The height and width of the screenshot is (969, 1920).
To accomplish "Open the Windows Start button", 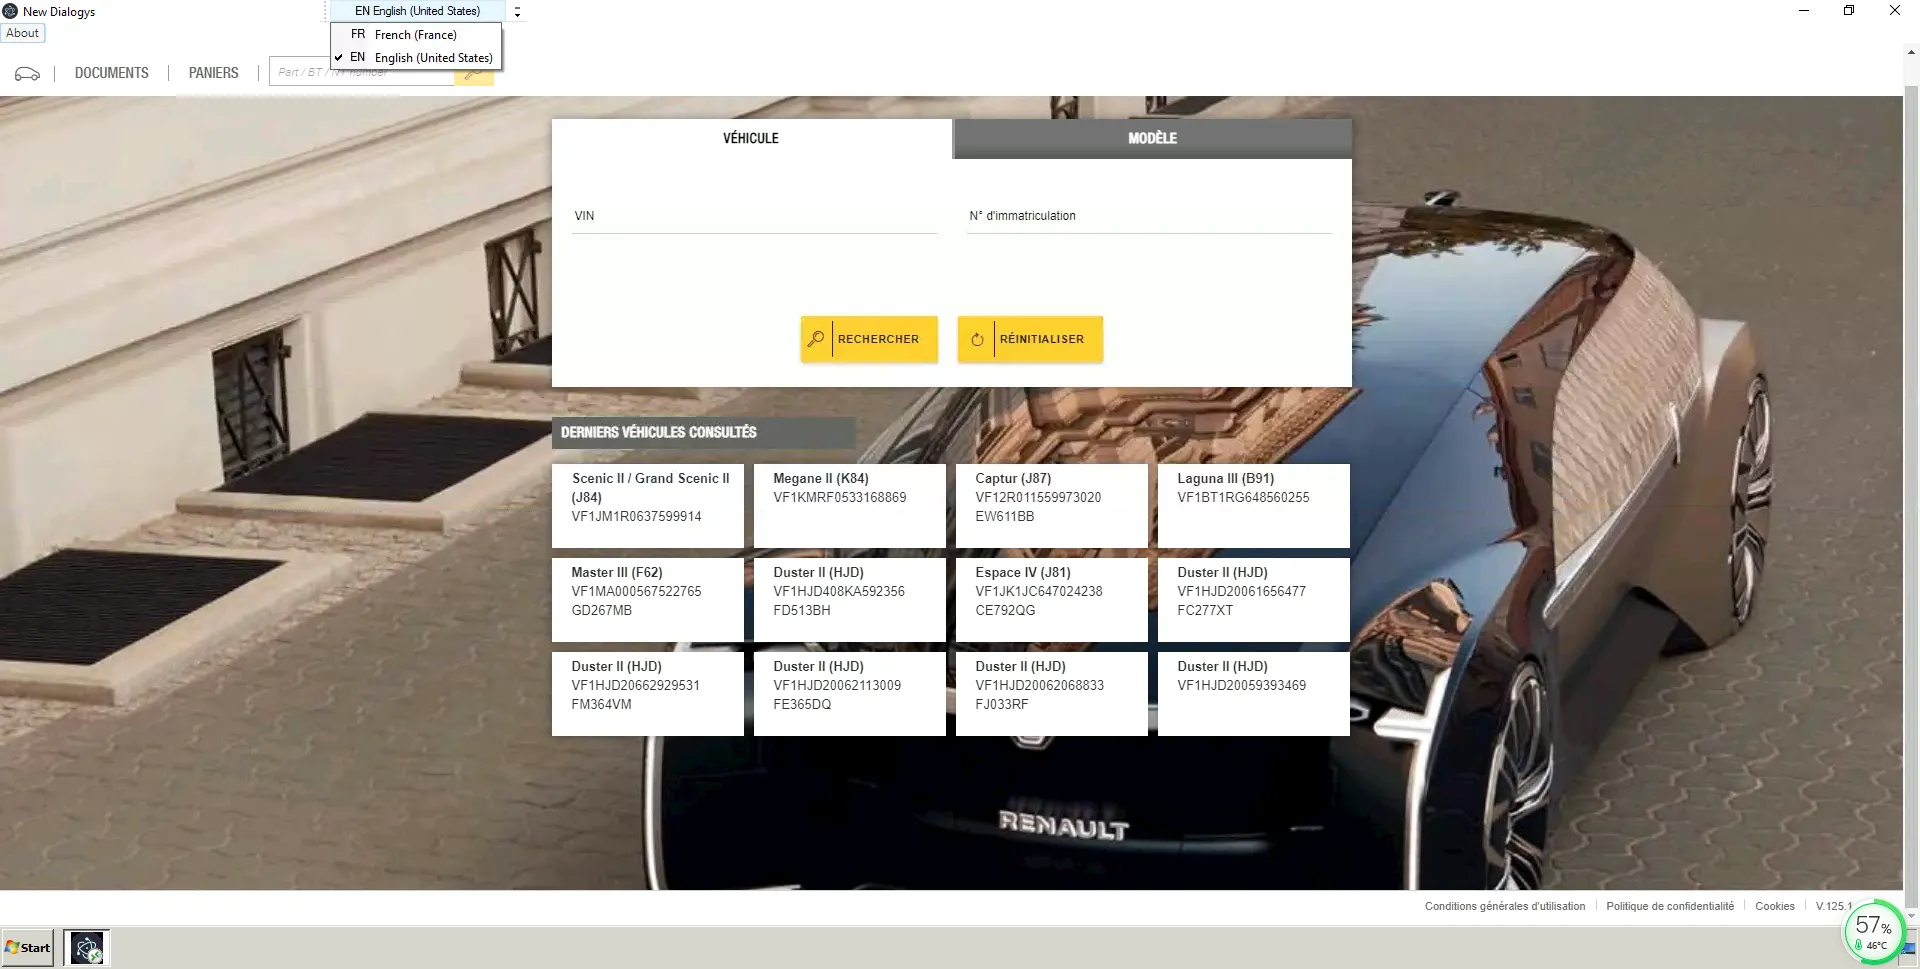I will [x=28, y=947].
